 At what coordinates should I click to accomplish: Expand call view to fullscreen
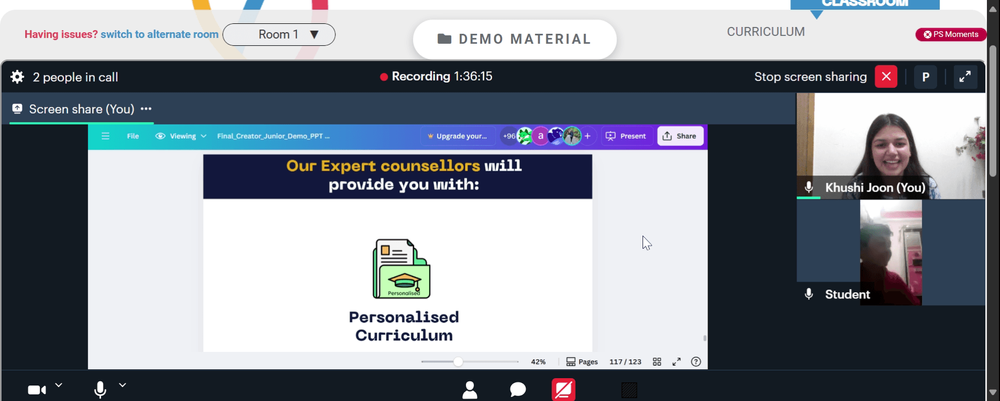click(965, 77)
